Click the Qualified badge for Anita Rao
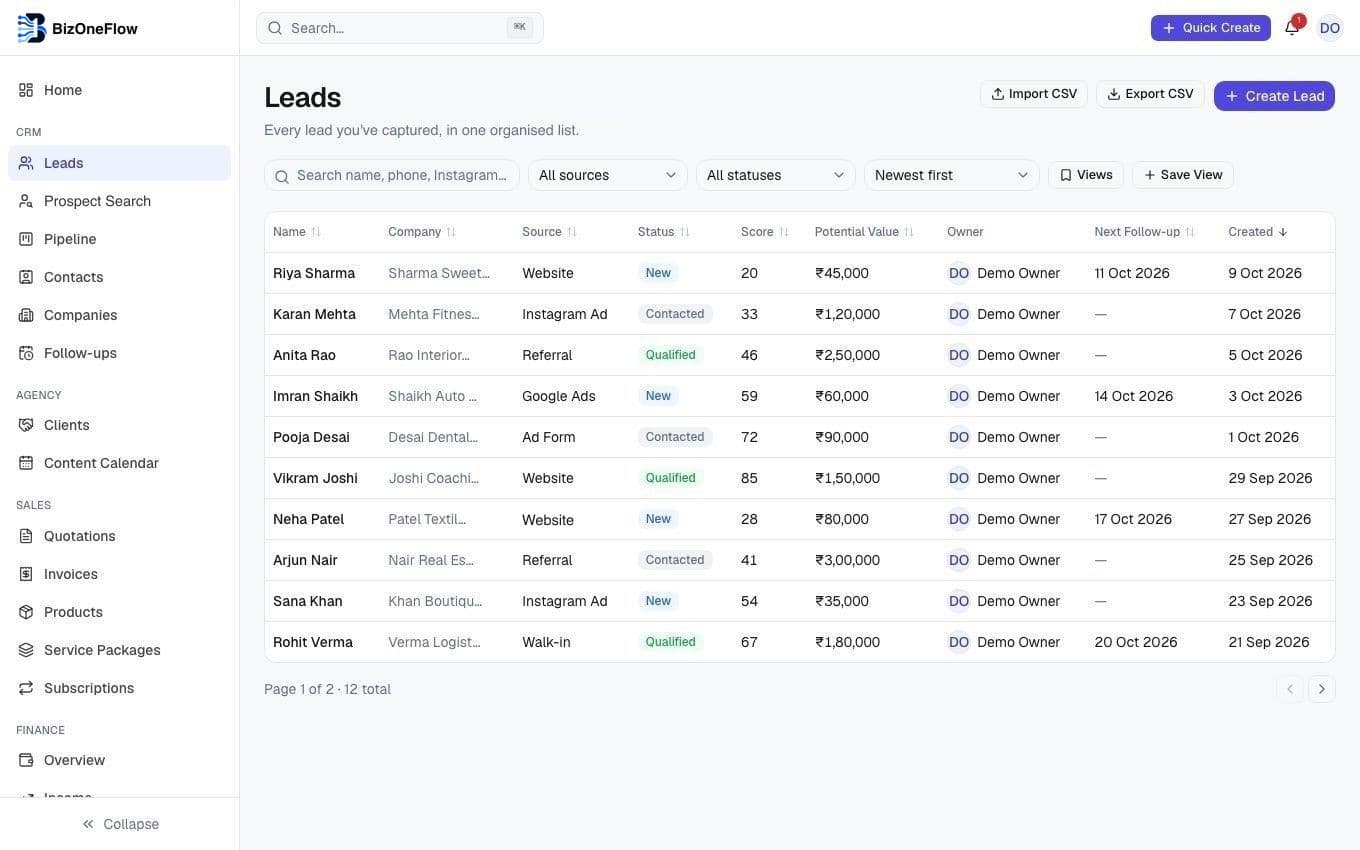The image size is (1360, 850). pyautogui.click(x=670, y=355)
